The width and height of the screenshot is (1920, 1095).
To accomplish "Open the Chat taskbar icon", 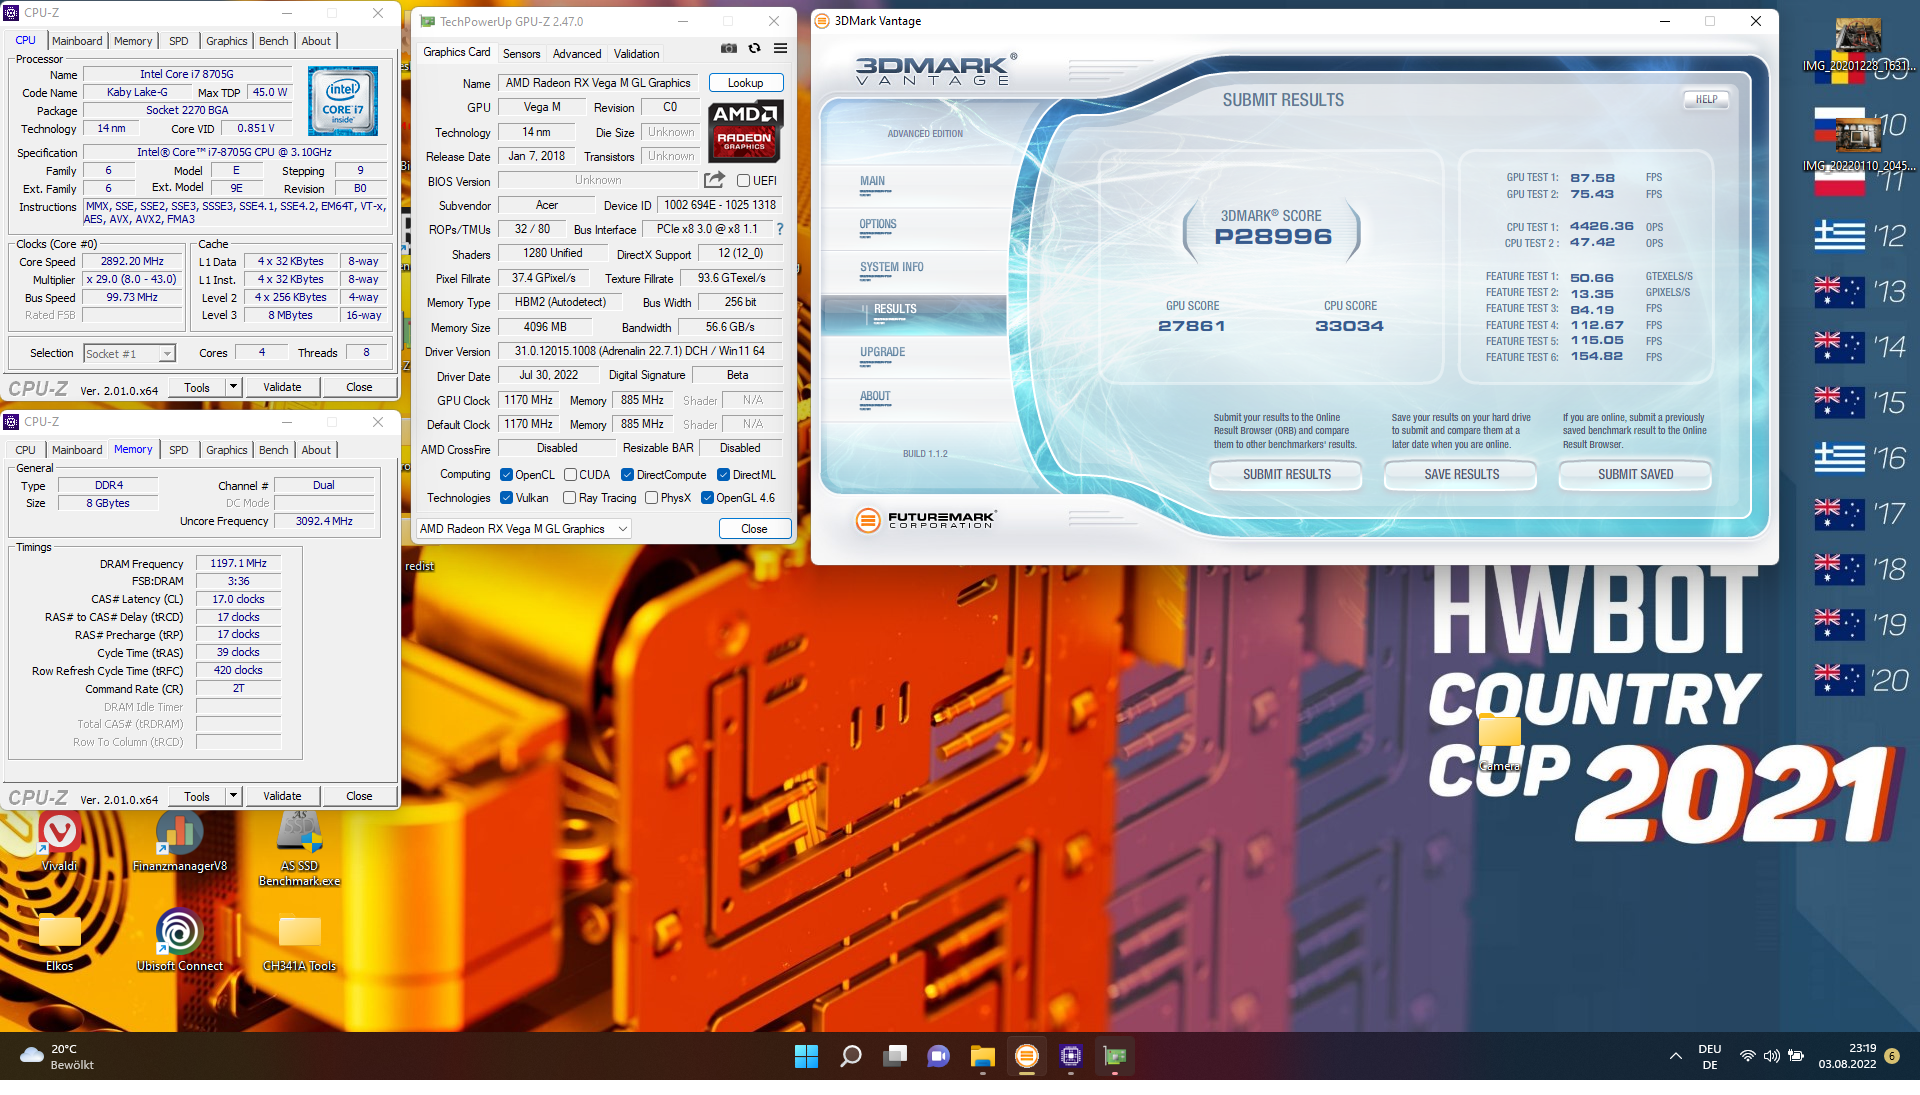I will 939,1056.
